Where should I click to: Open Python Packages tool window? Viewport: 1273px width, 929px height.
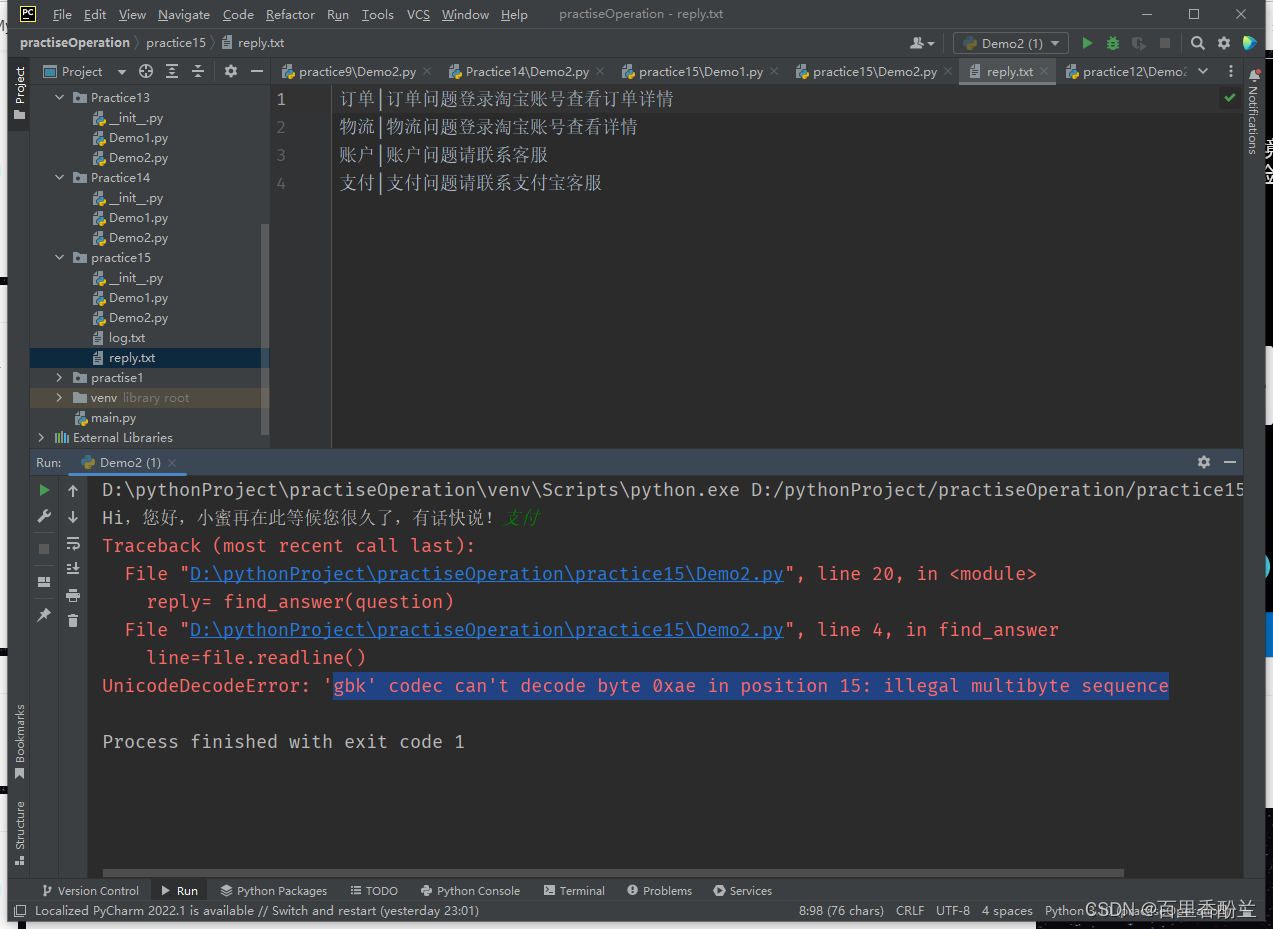274,890
